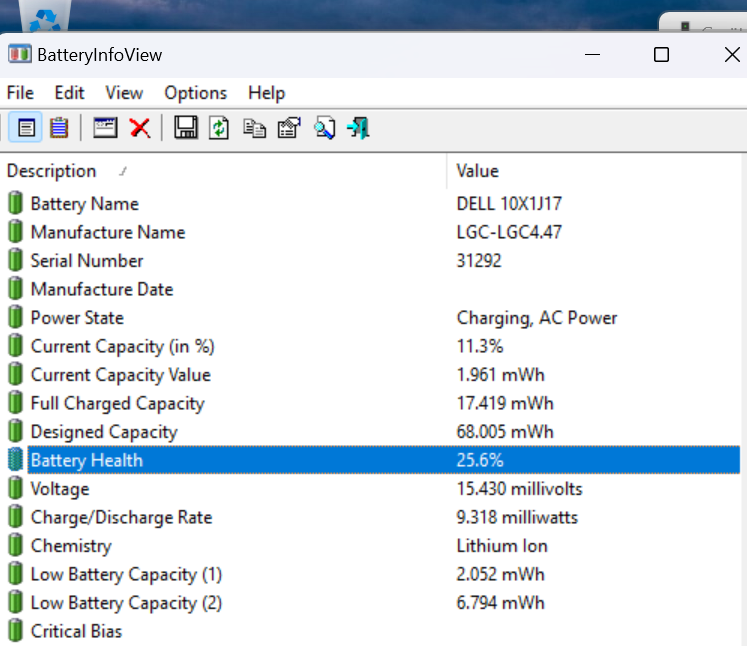Click the Exit door toolbar icon
747x646 pixels.
coord(359,128)
